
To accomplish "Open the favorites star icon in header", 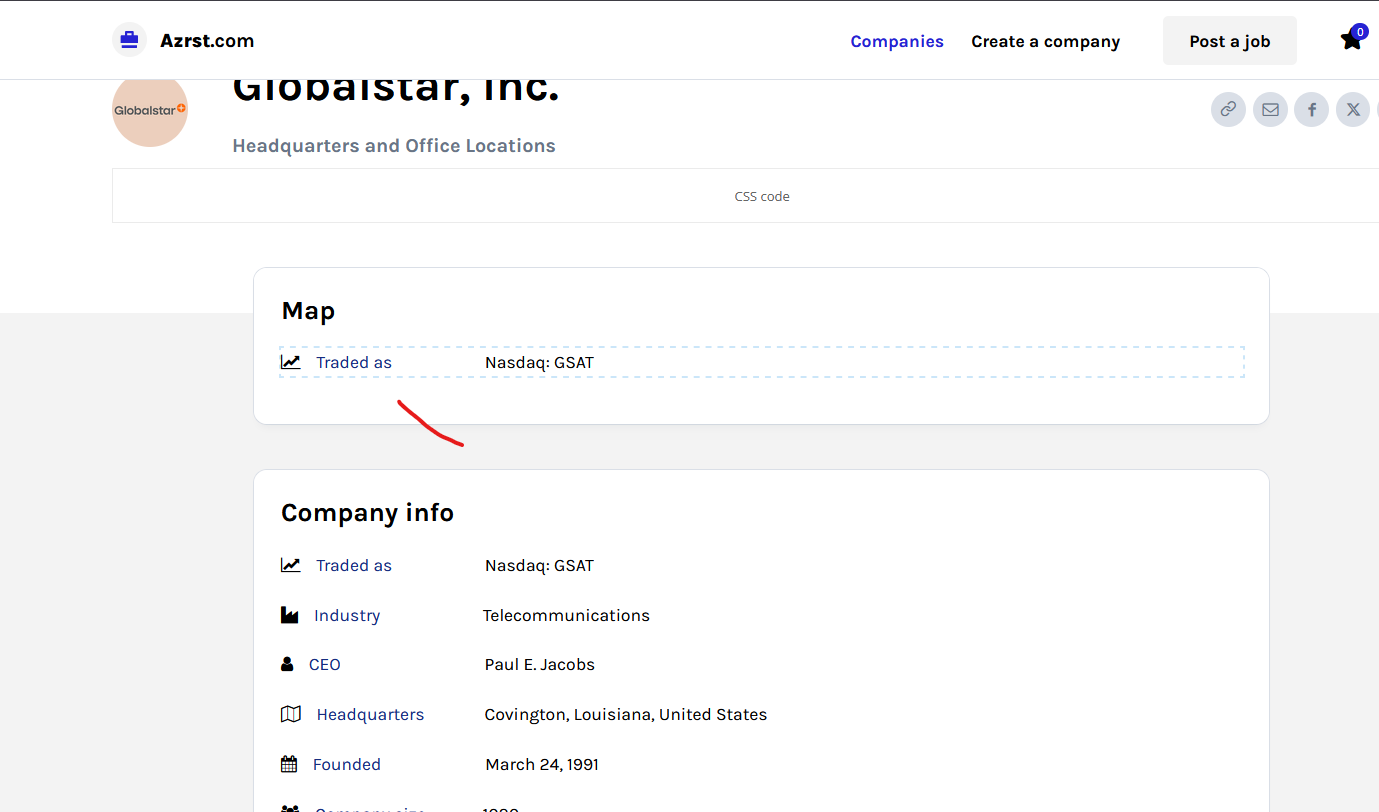I will 1351,40.
